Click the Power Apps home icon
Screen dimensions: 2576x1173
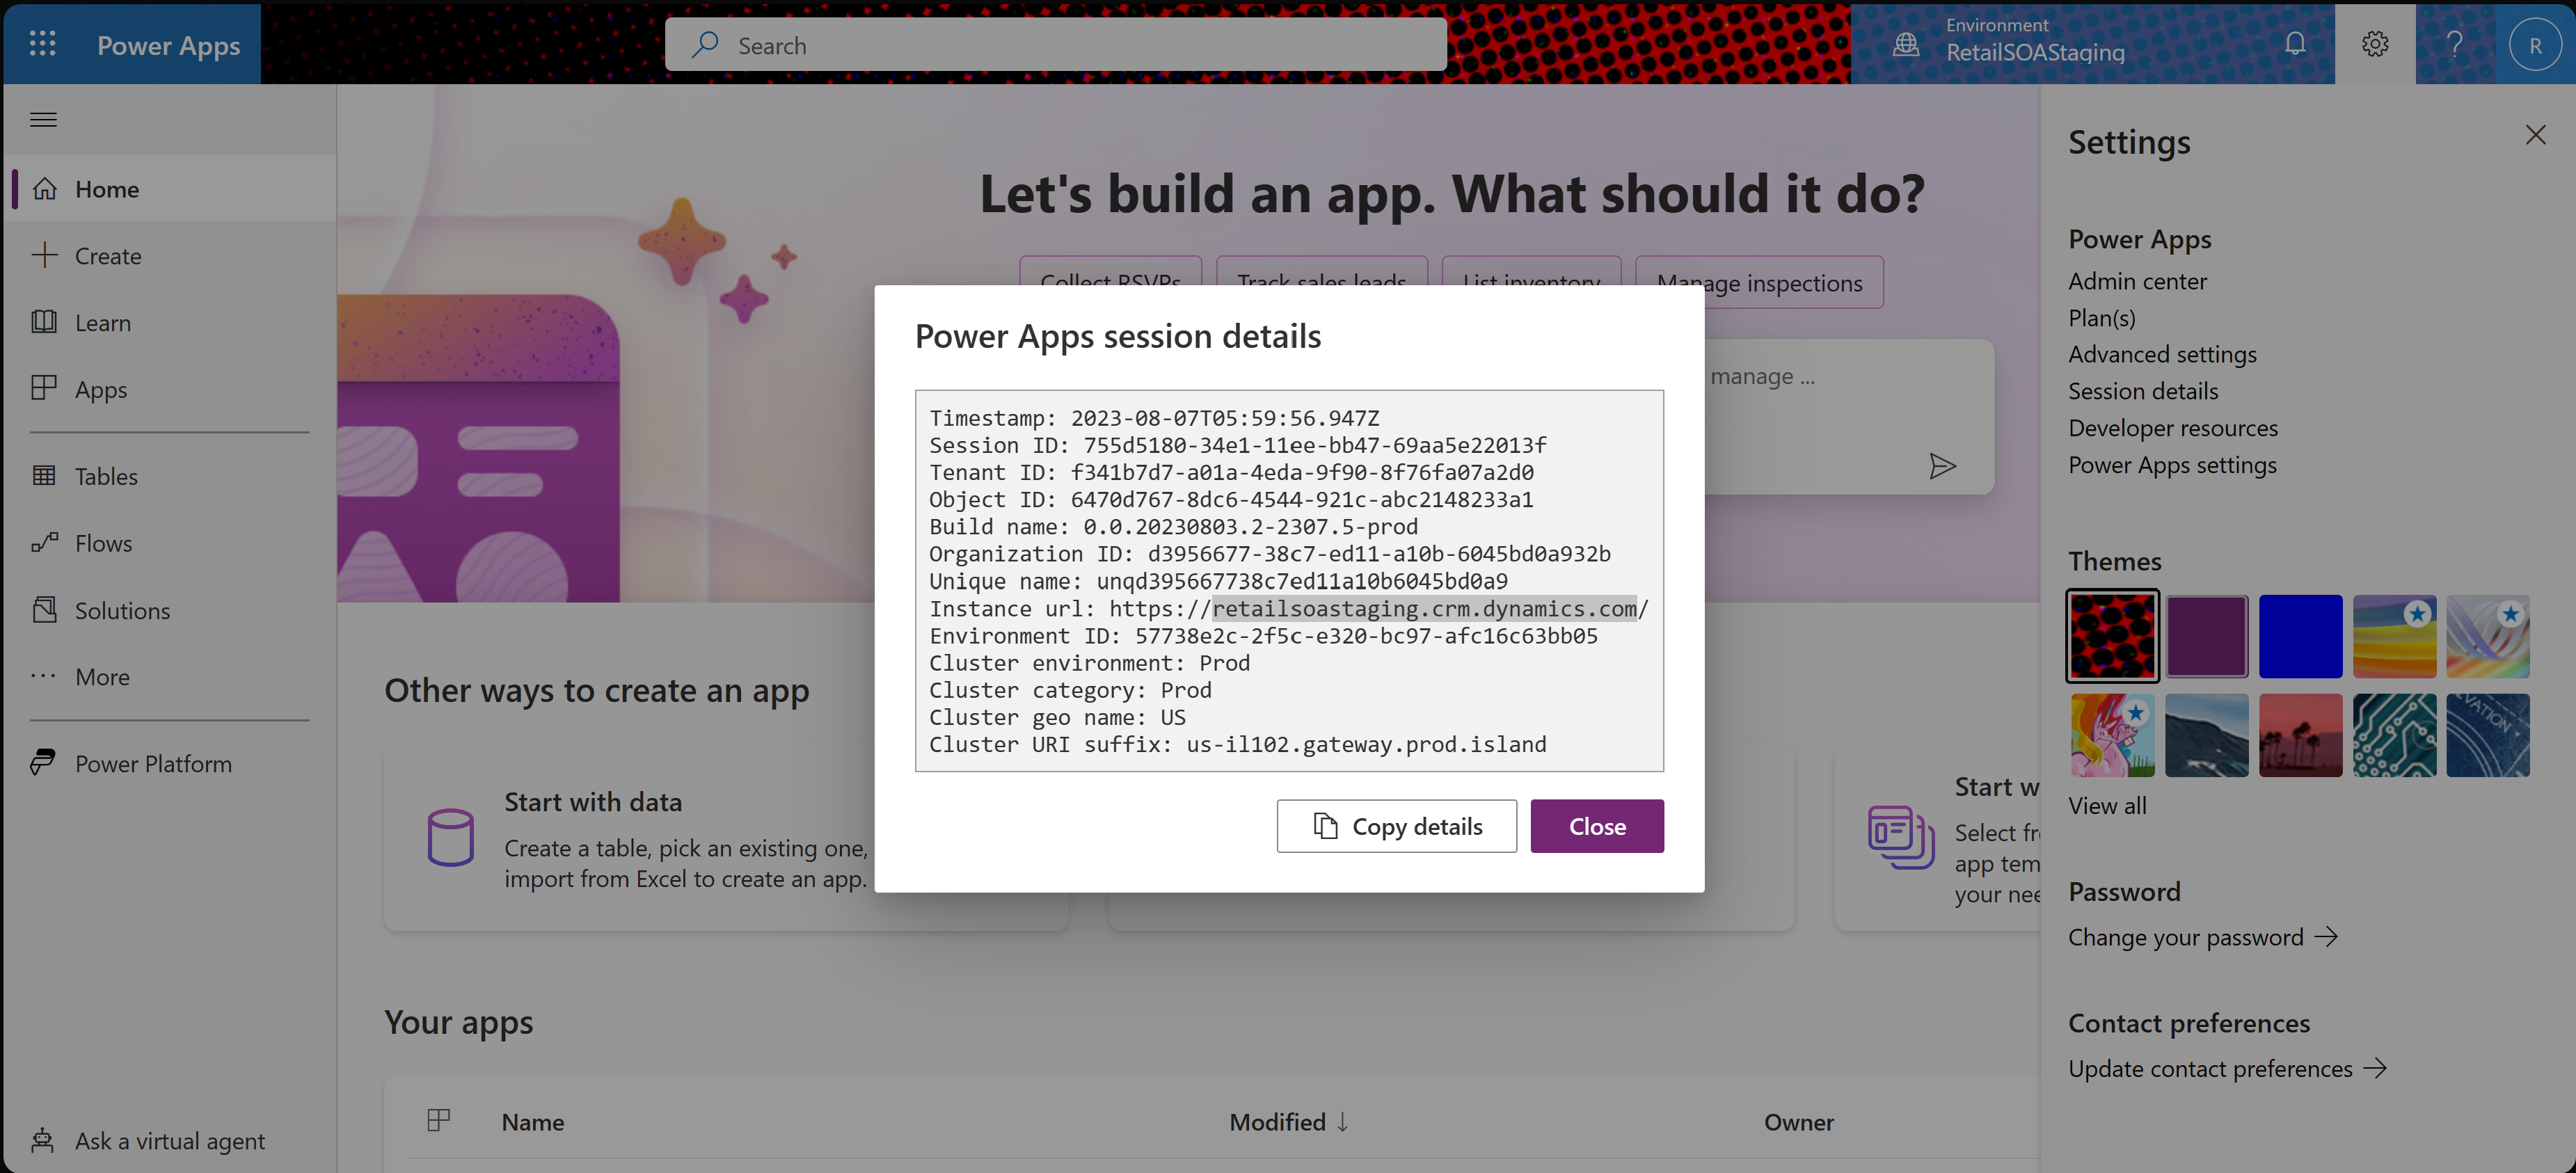(45, 187)
